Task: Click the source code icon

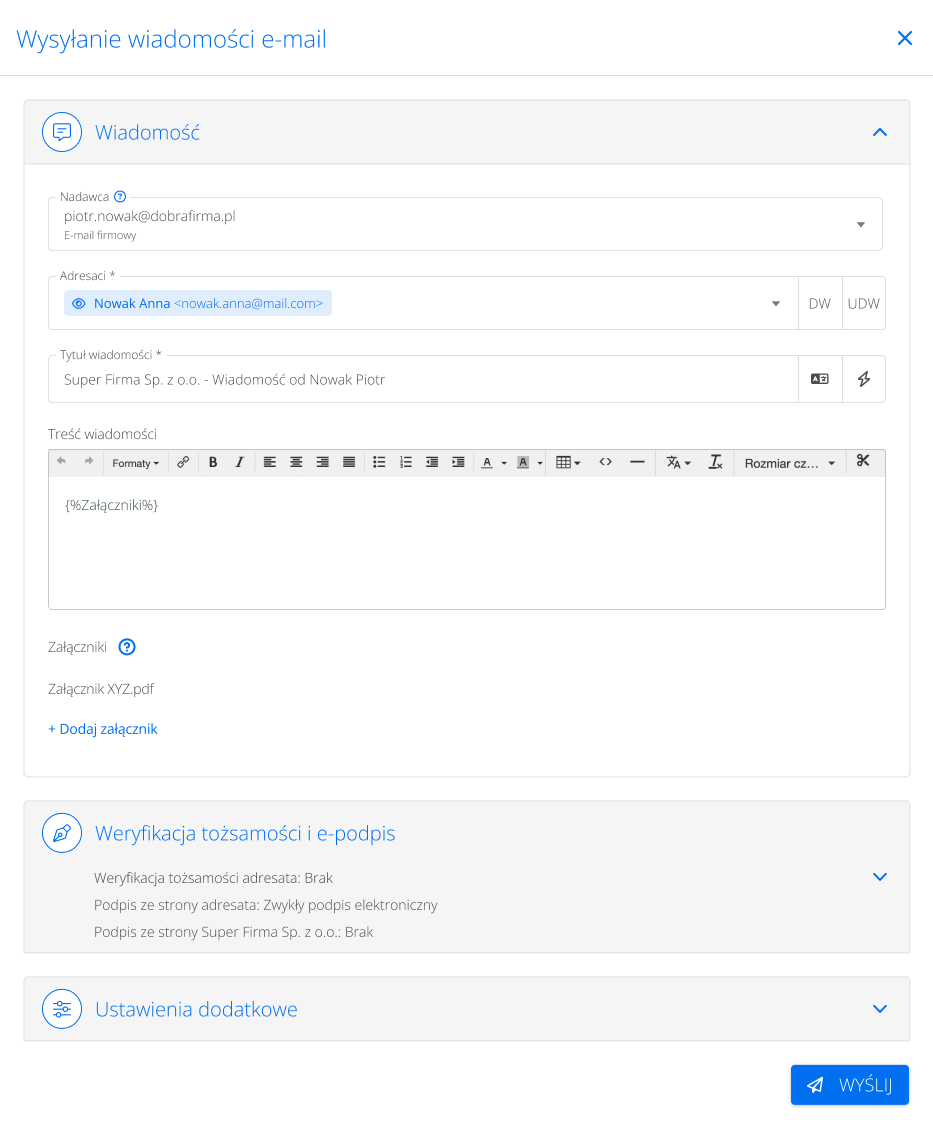Action: [605, 462]
